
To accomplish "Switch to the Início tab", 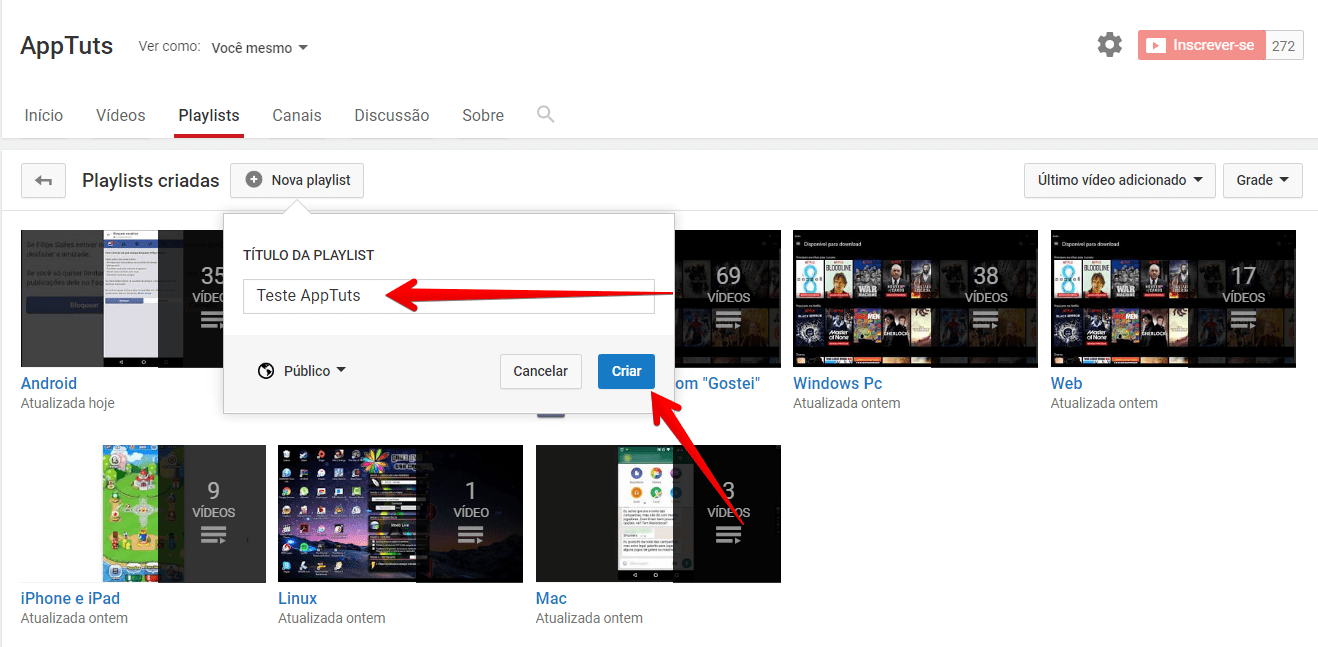I will 44,115.
